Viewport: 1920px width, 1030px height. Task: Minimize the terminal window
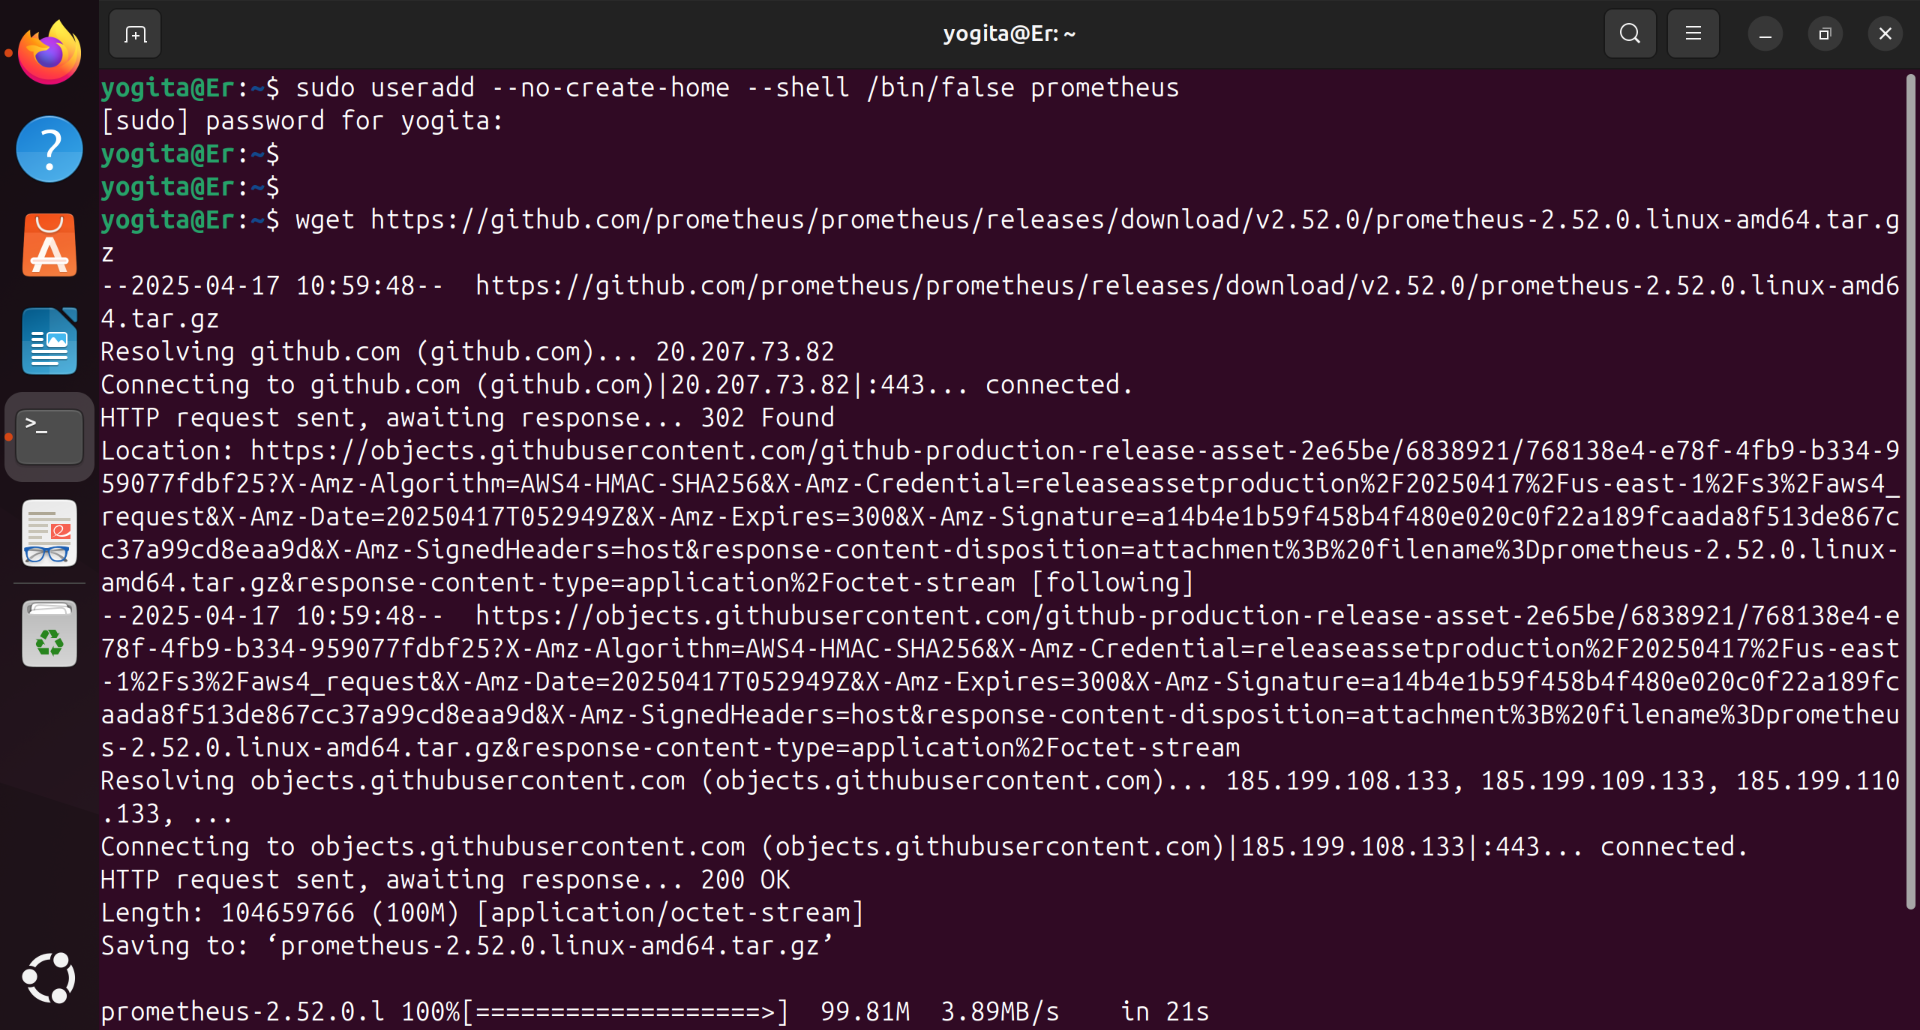point(1765,35)
